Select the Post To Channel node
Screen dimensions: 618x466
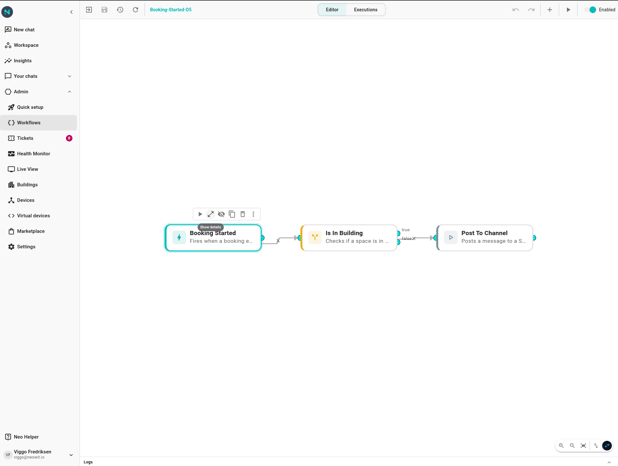(485, 238)
